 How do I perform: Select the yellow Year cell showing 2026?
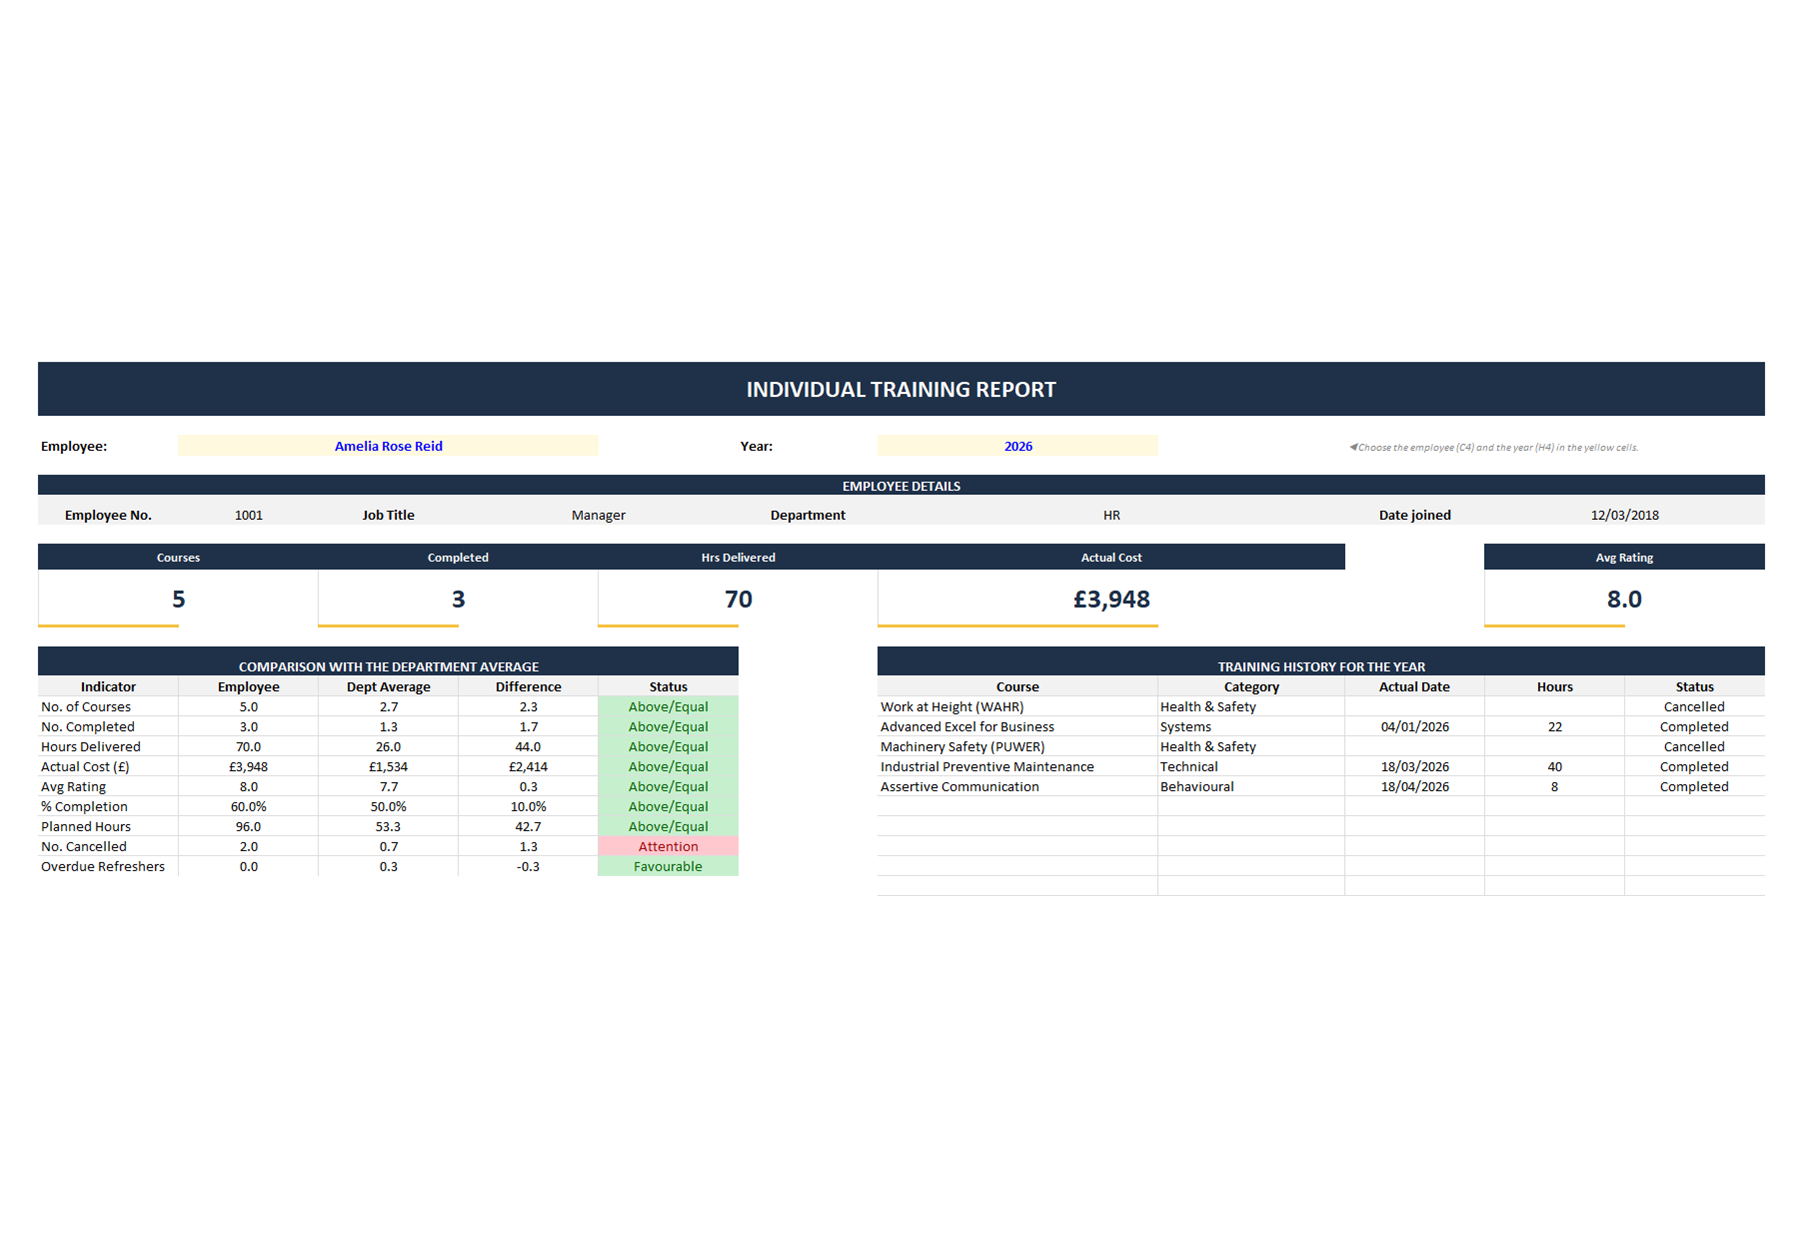(1018, 446)
